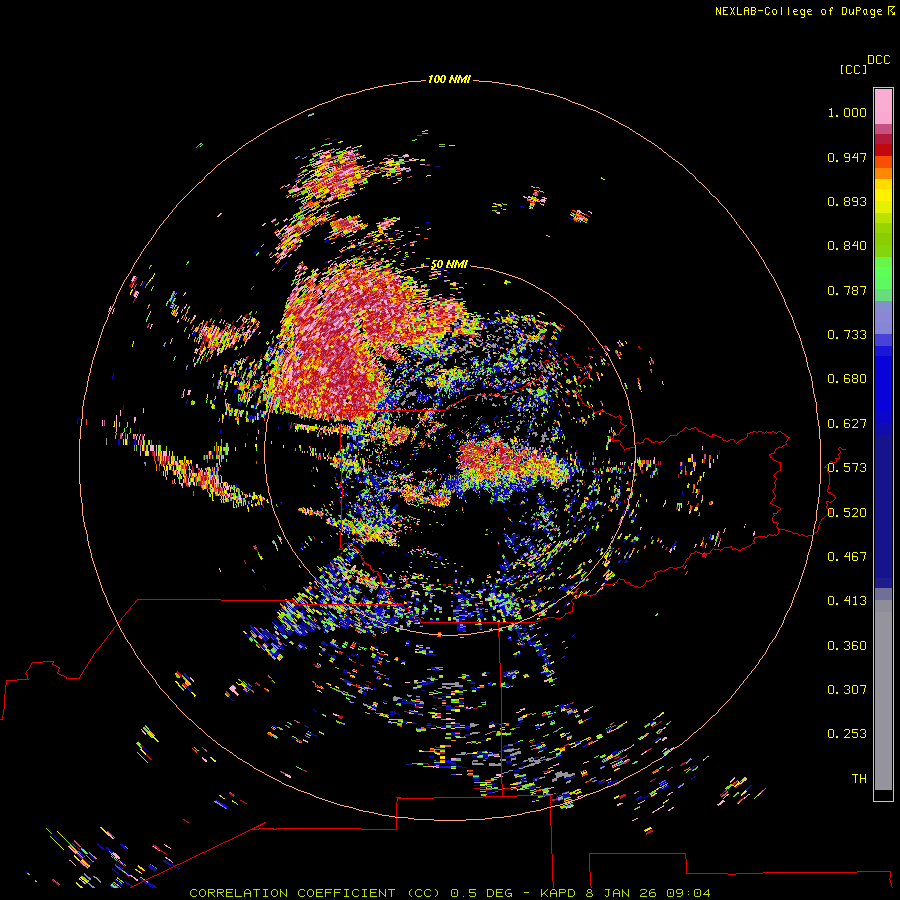
Task: Click the 50 NMI range ring label
Action: (x=449, y=264)
